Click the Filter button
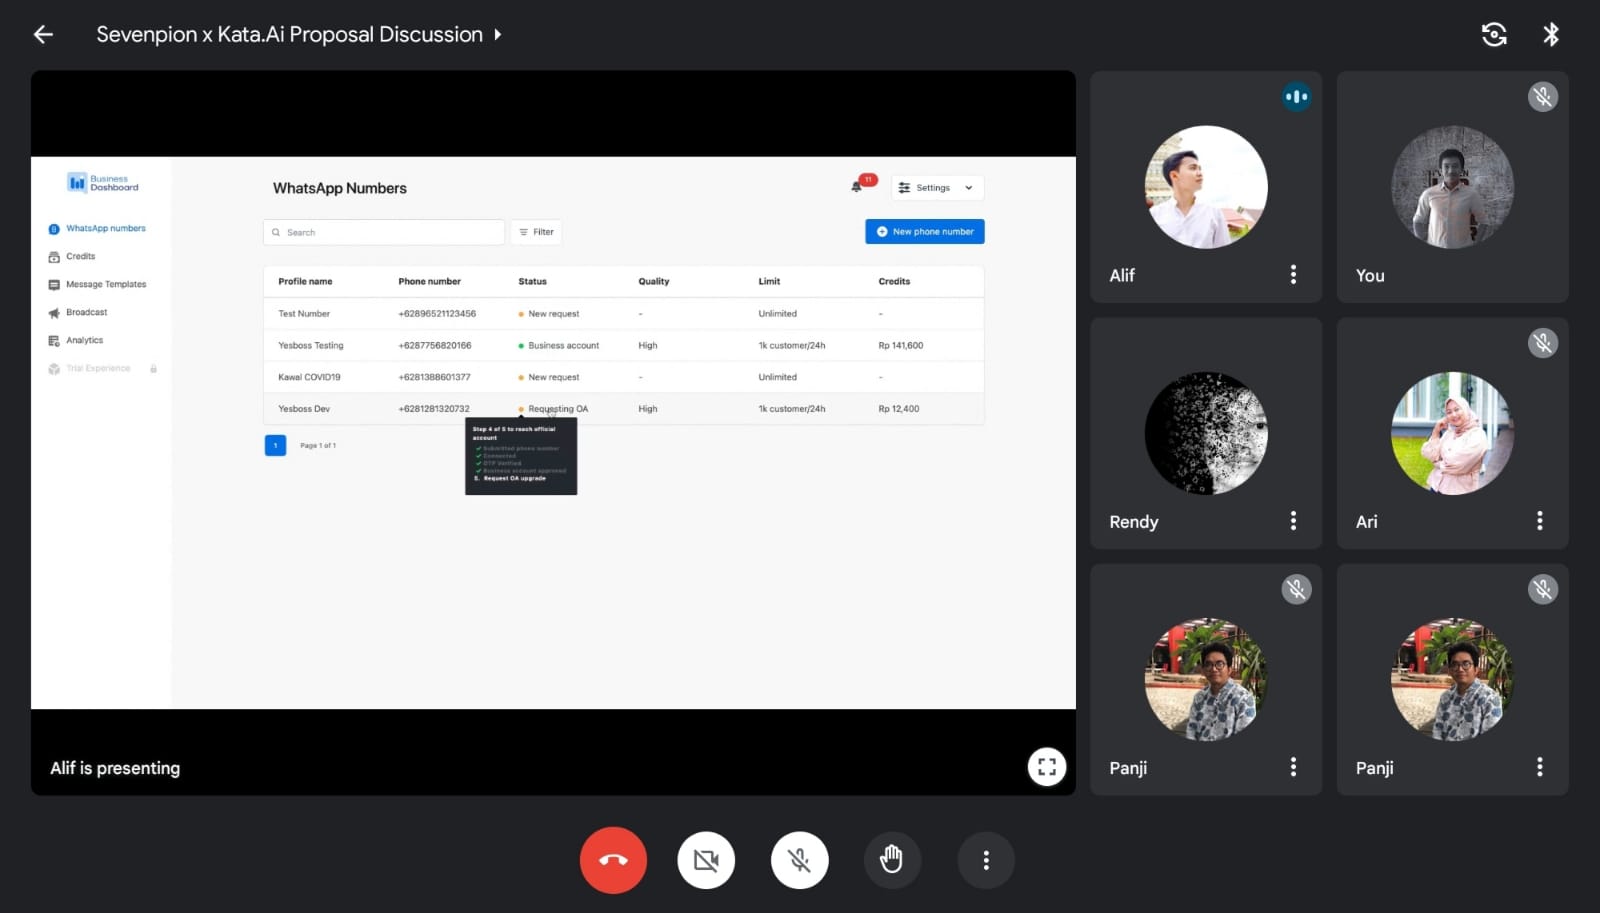 tap(536, 232)
